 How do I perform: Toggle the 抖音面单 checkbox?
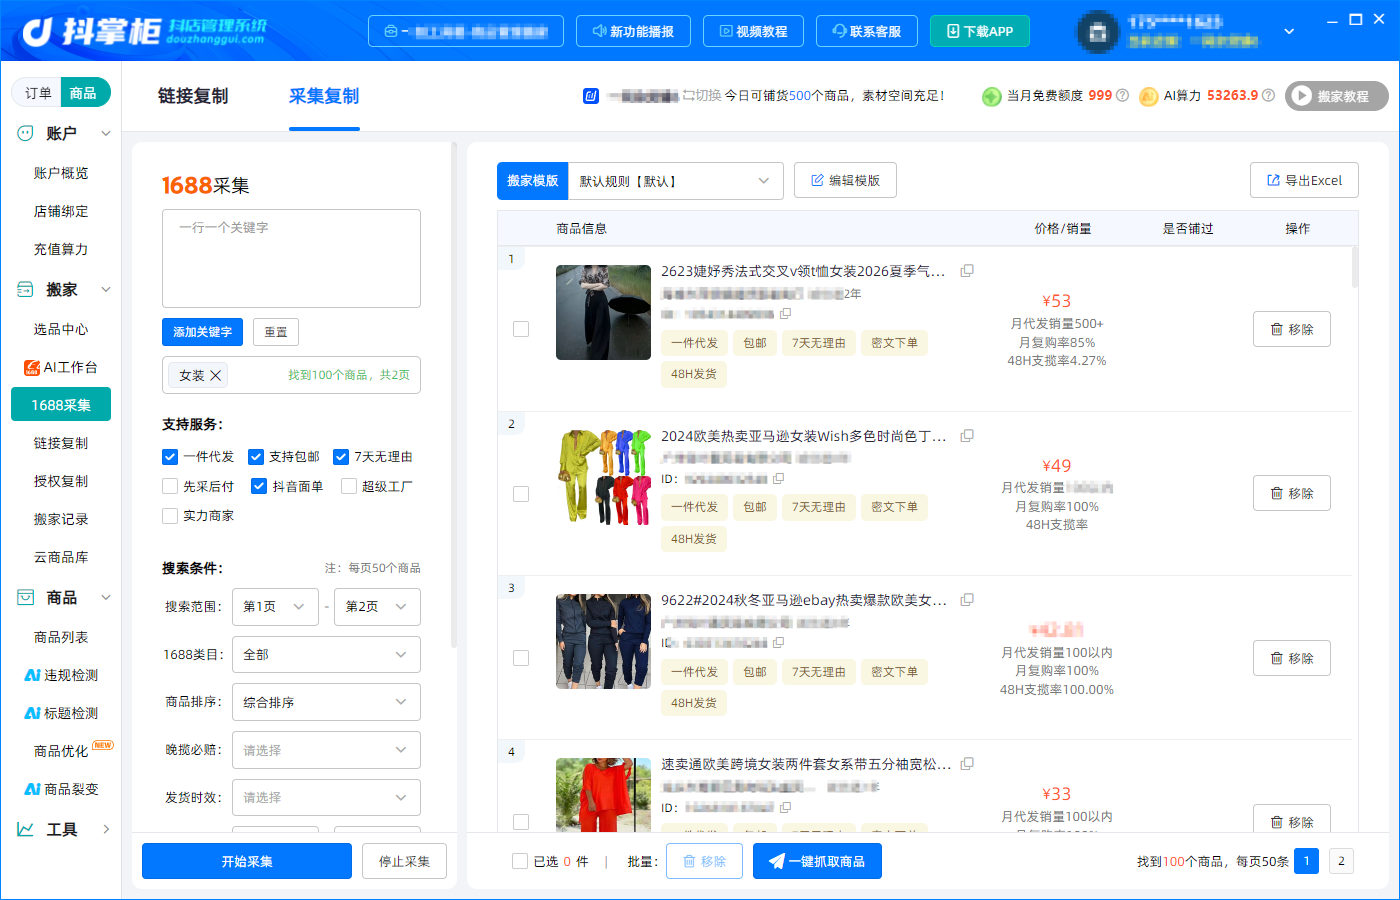coord(259,486)
